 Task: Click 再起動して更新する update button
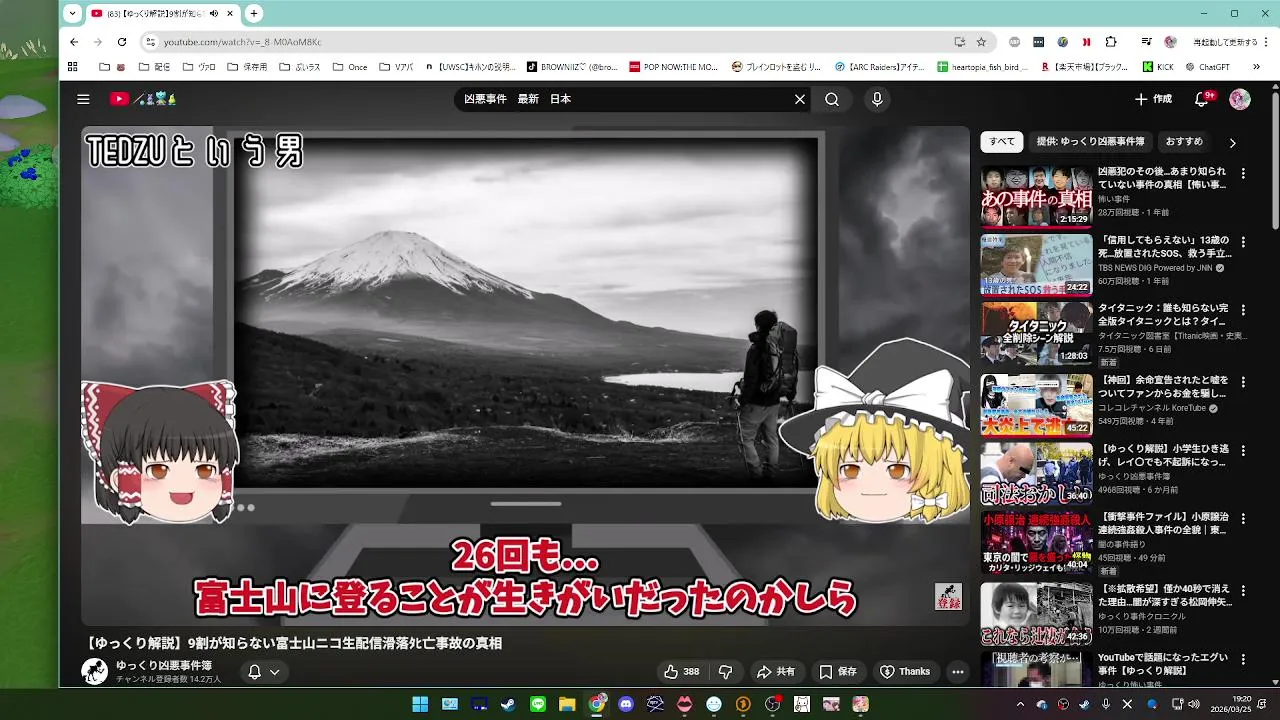(x=1226, y=42)
